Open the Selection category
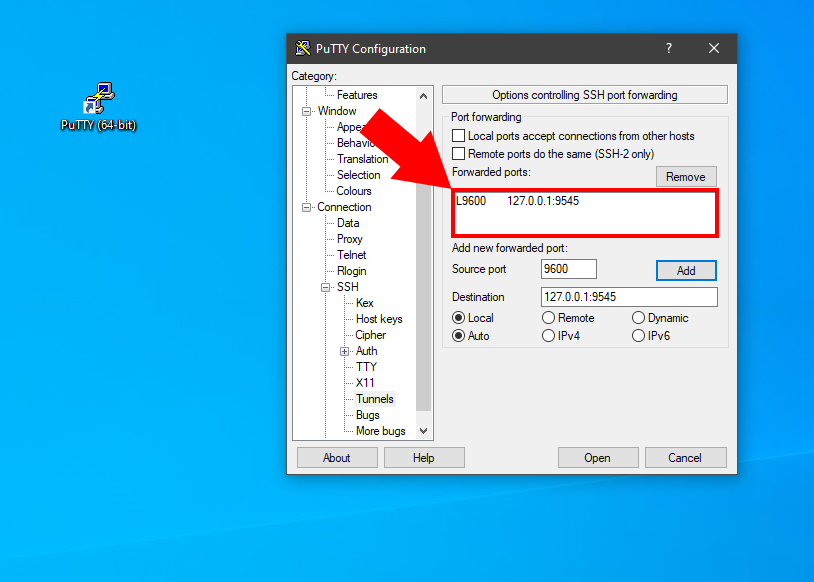The height and width of the screenshot is (582, 814). coord(358,175)
